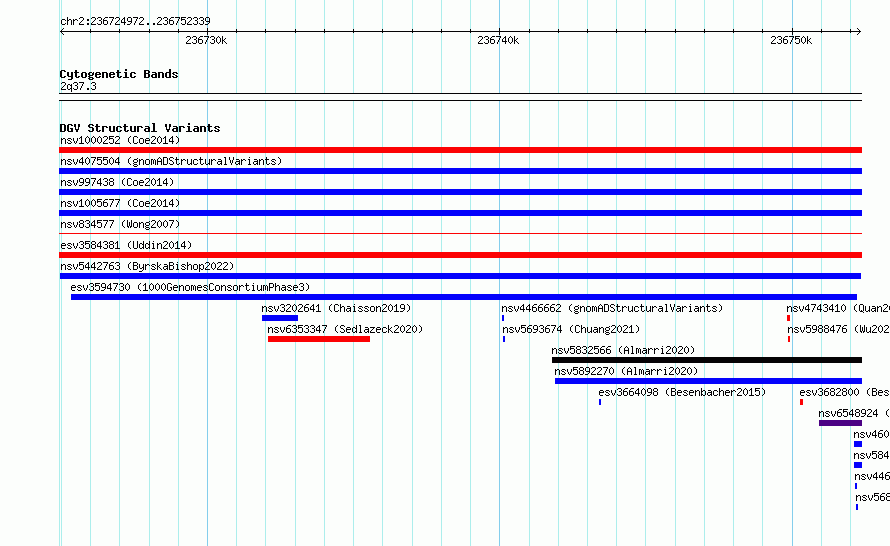Click the 236730k ruler label
This screenshot has width=890, height=546.
pos(206,40)
